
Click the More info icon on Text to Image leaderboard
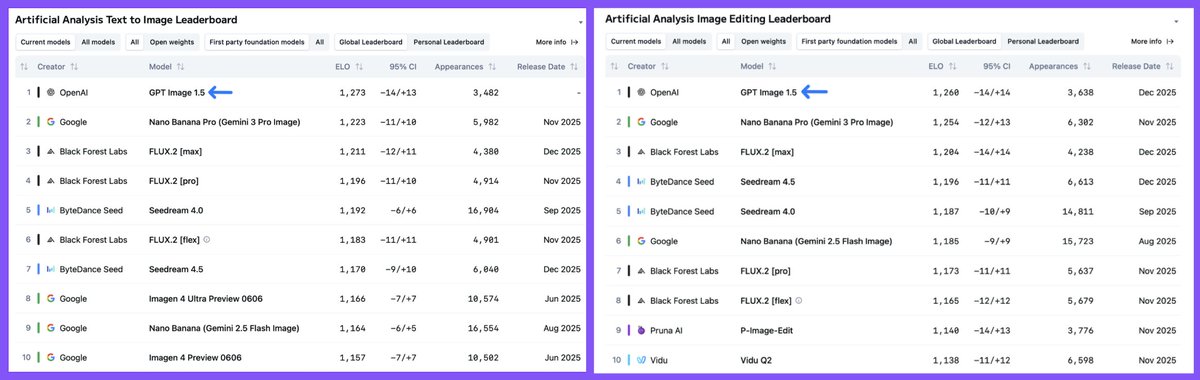point(574,42)
